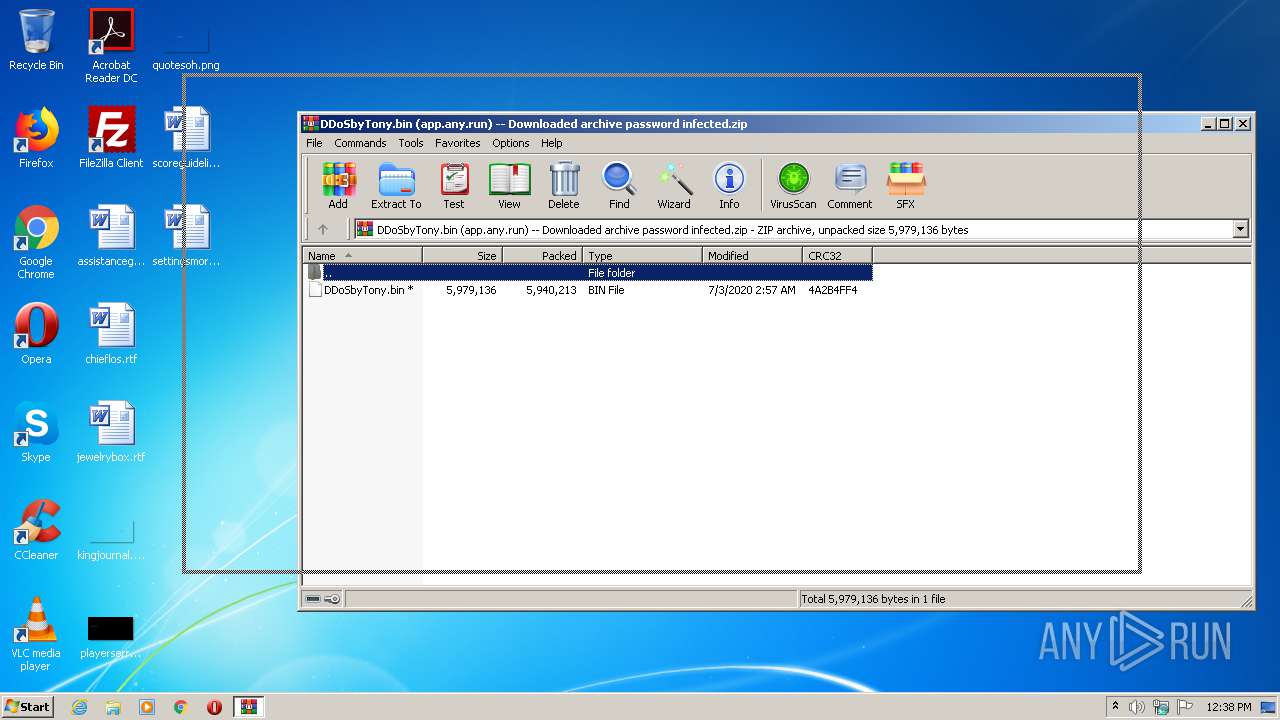Viewport: 1280px width, 720px height.
Task: Click the Opera taskbar icon
Action: (x=214, y=707)
